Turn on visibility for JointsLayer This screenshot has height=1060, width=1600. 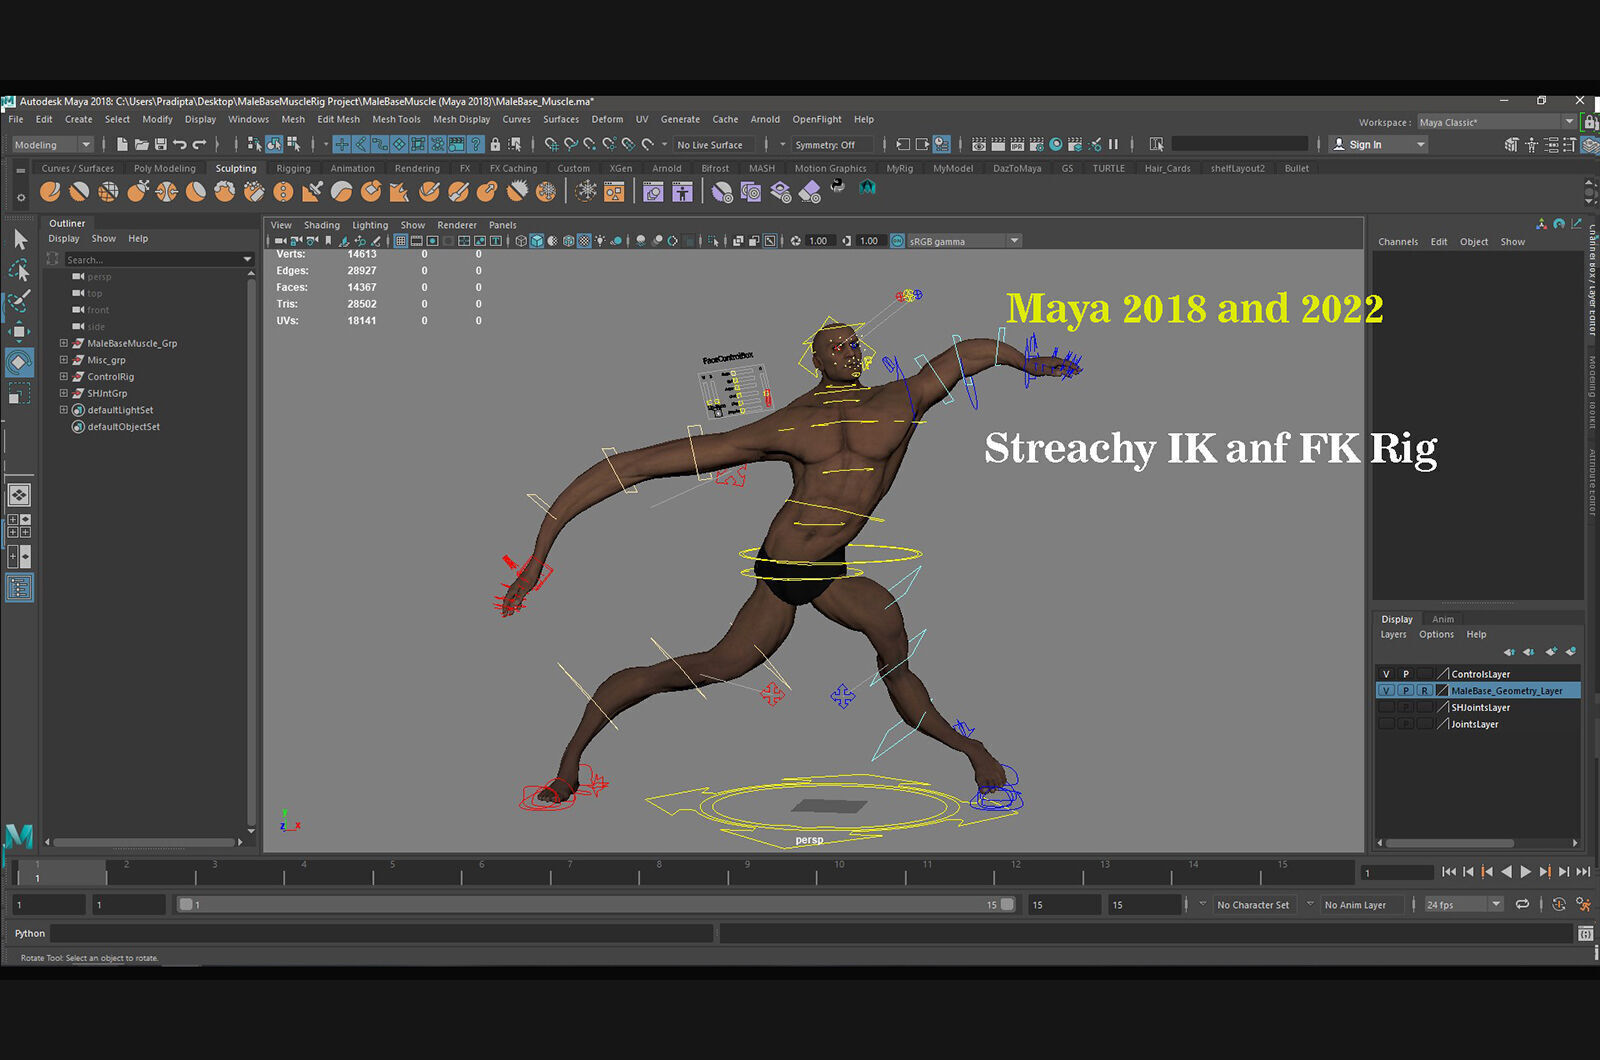1386,724
